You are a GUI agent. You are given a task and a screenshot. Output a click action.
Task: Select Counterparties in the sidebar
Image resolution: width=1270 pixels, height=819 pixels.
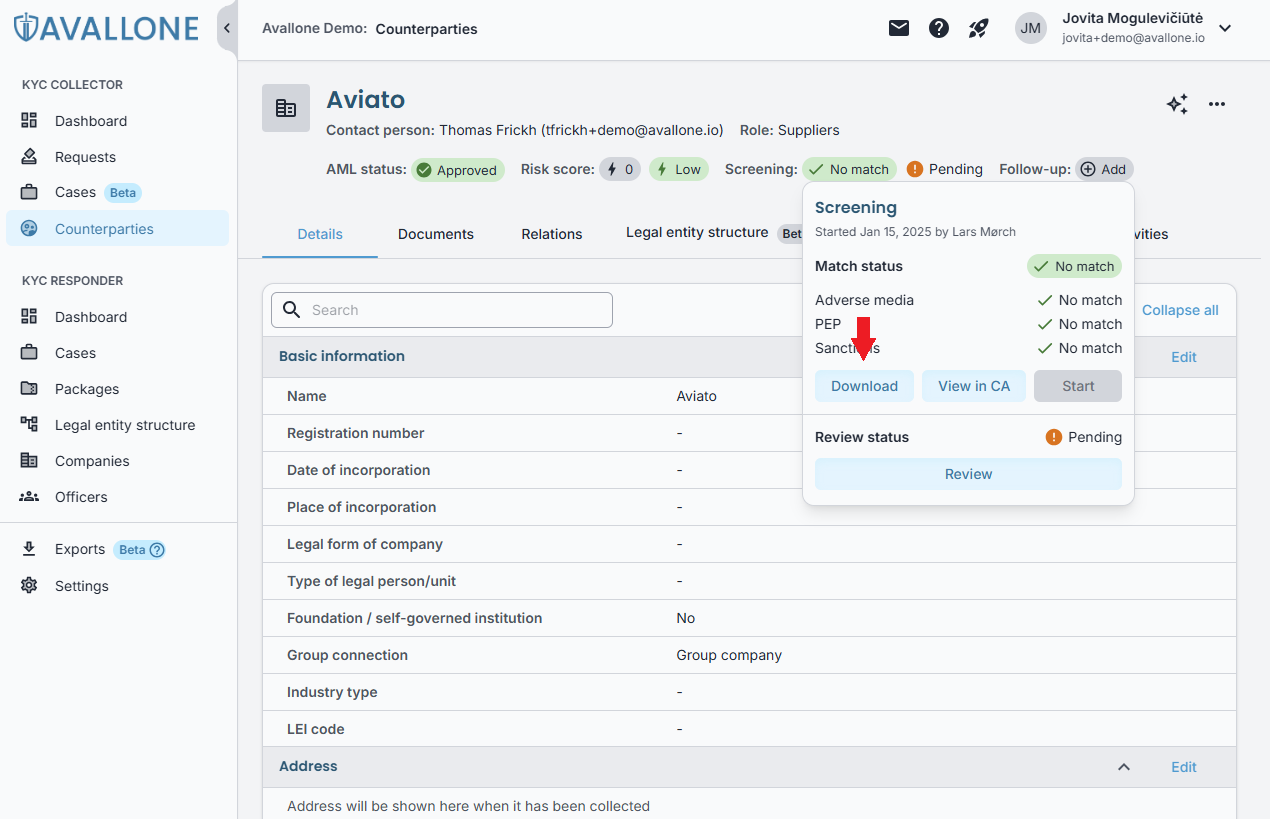pos(117,228)
